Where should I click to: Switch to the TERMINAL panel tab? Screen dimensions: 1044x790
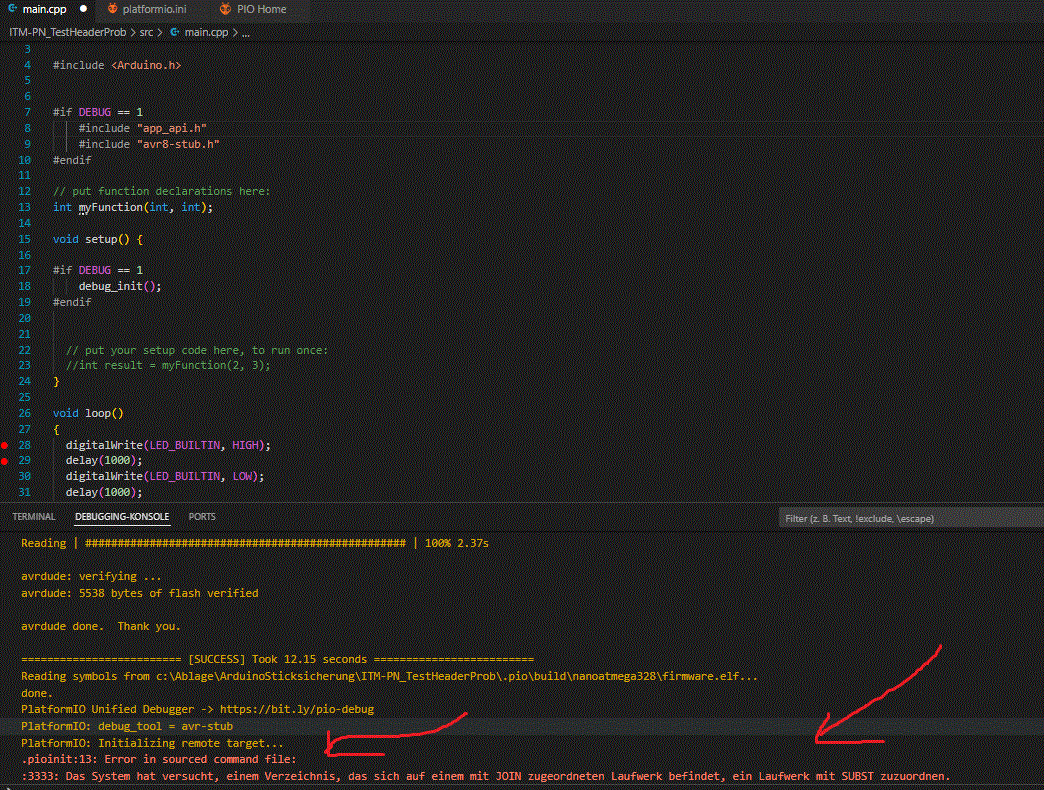click(34, 517)
